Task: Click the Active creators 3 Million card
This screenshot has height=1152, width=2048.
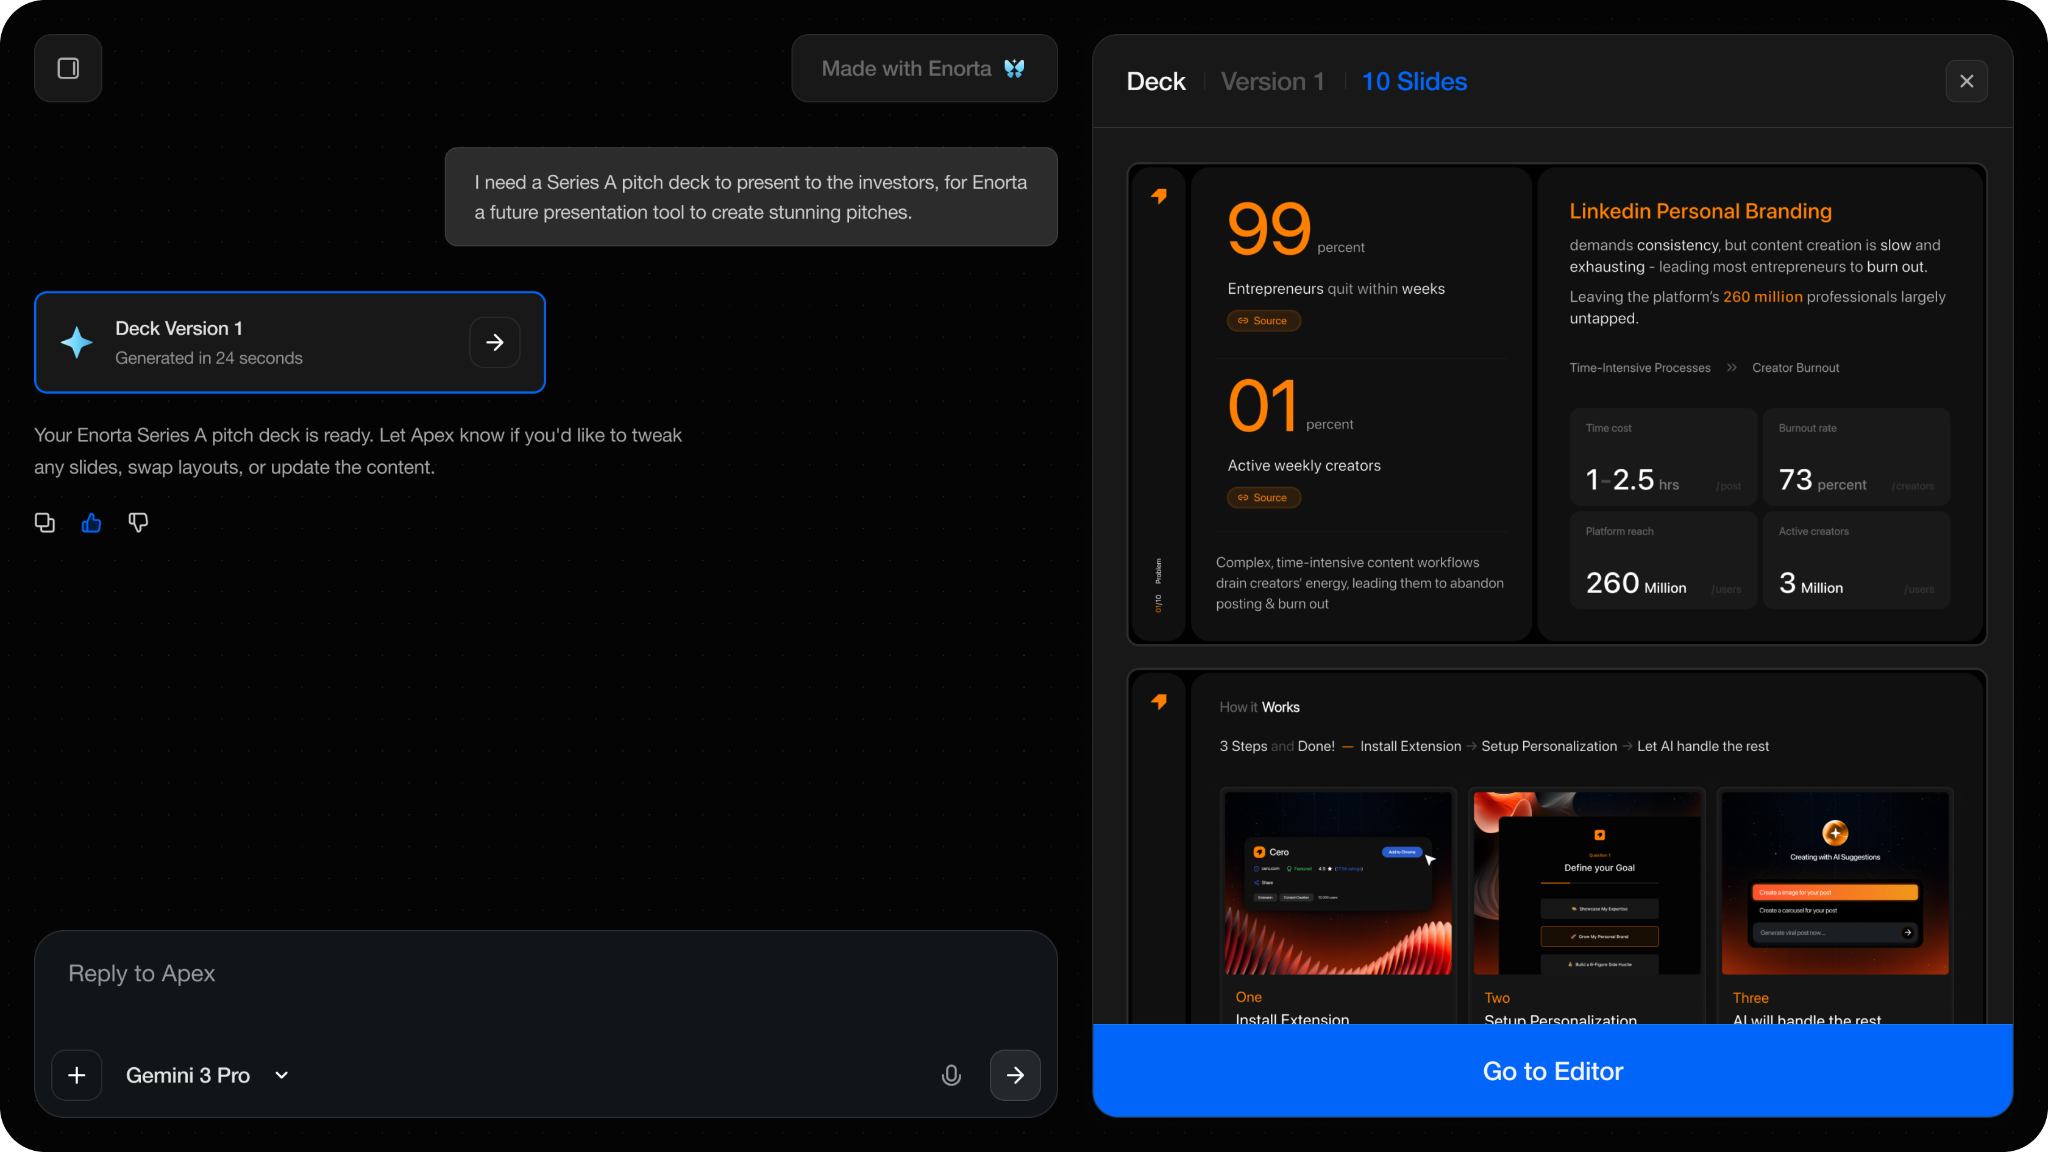Action: 1856,560
